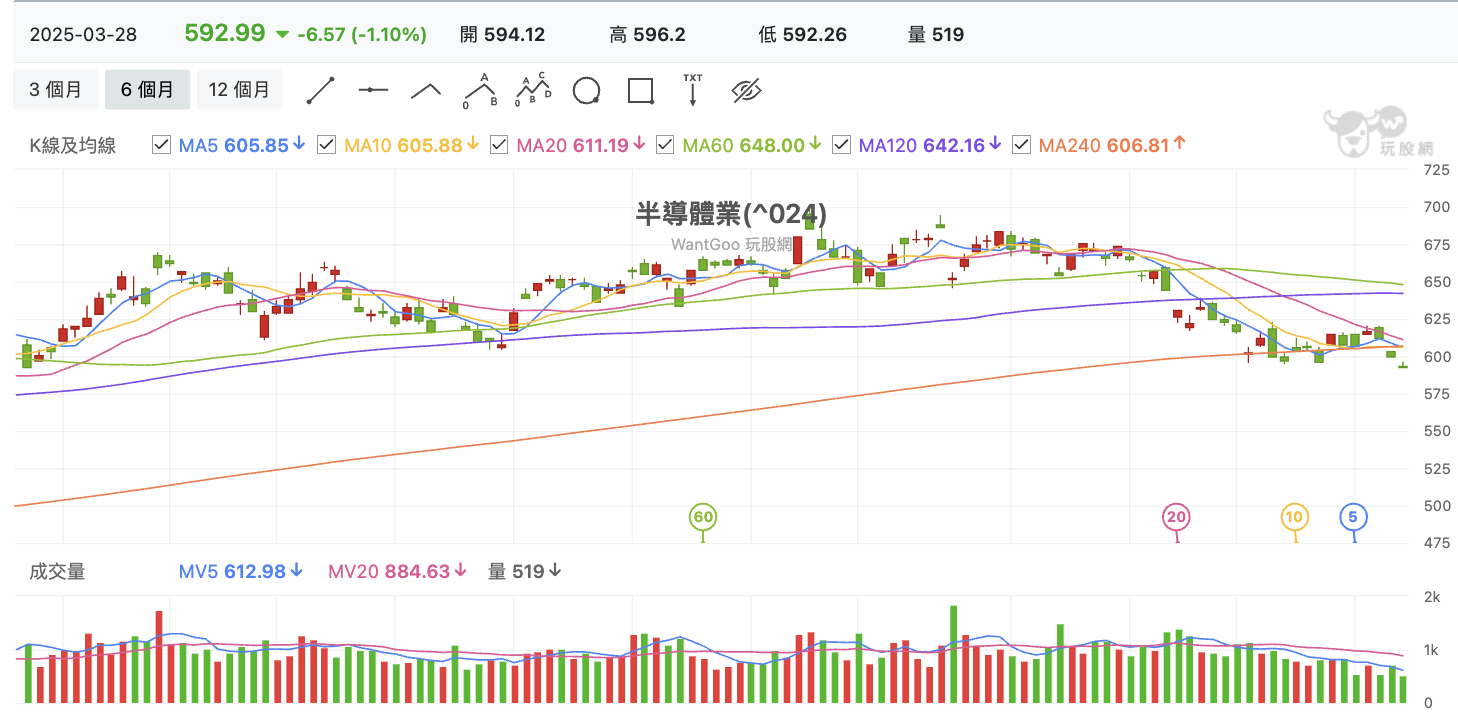Select the 6 個月 range tab
Image resolution: width=1458 pixels, height=722 pixels.
pyautogui.click(x=148, y=90)
